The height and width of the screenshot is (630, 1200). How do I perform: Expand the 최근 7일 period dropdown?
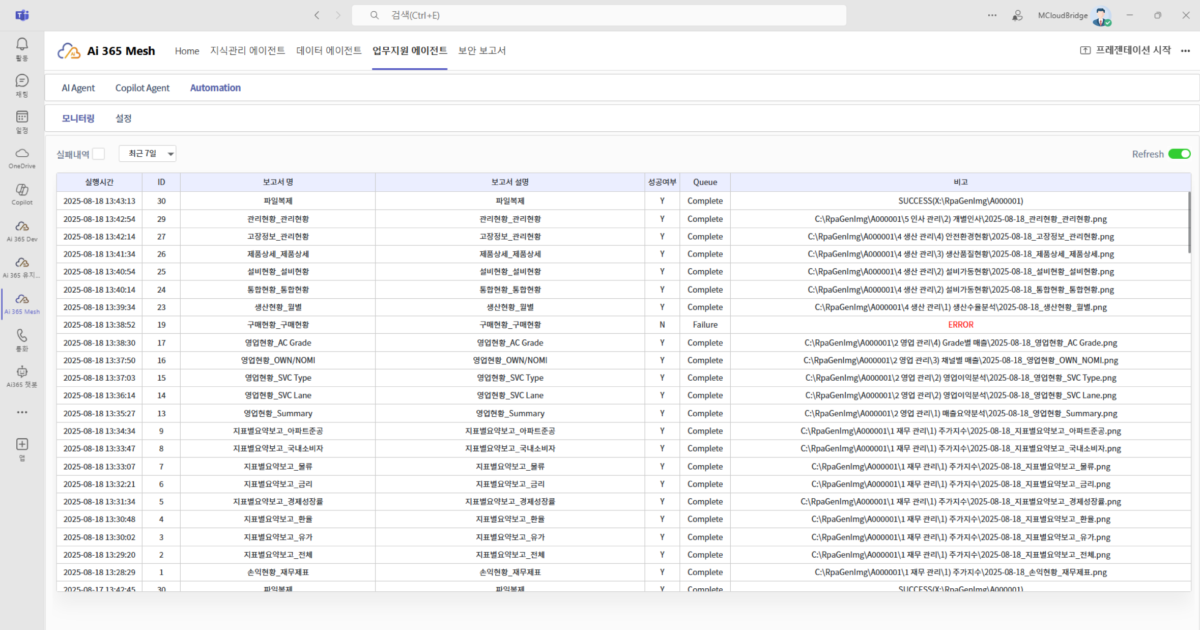(148, 154)
